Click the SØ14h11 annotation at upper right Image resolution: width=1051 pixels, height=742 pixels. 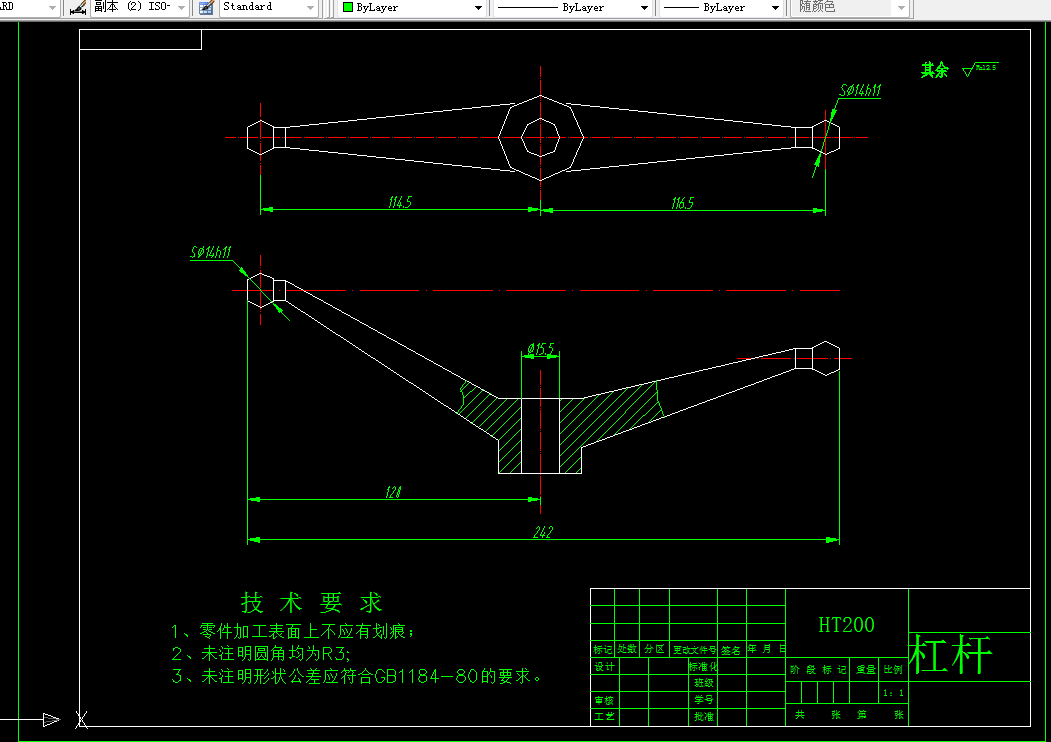coord(859,91)
